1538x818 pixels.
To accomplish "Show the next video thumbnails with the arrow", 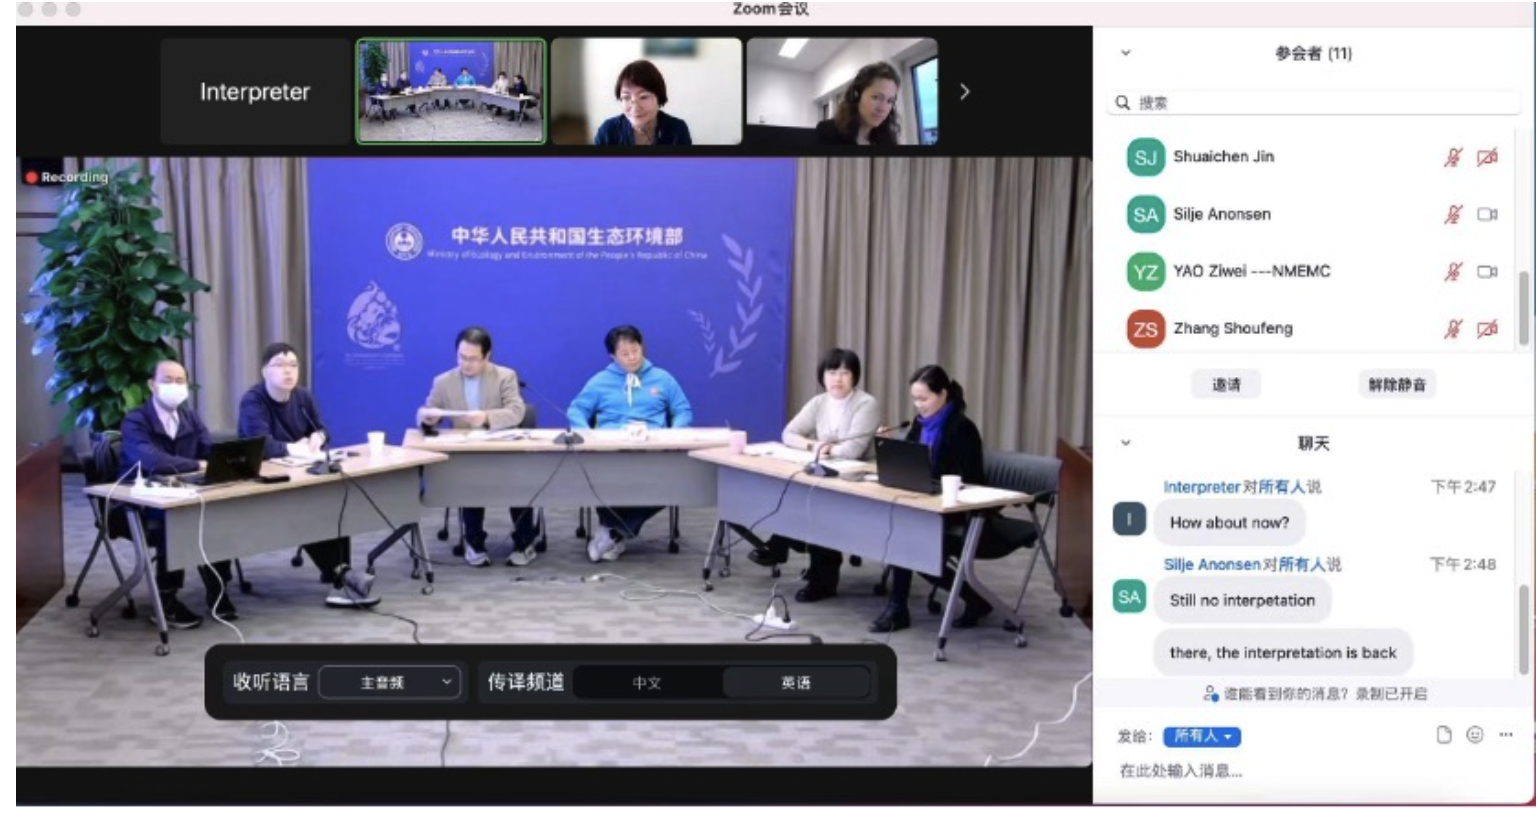I will coord(964,91).
